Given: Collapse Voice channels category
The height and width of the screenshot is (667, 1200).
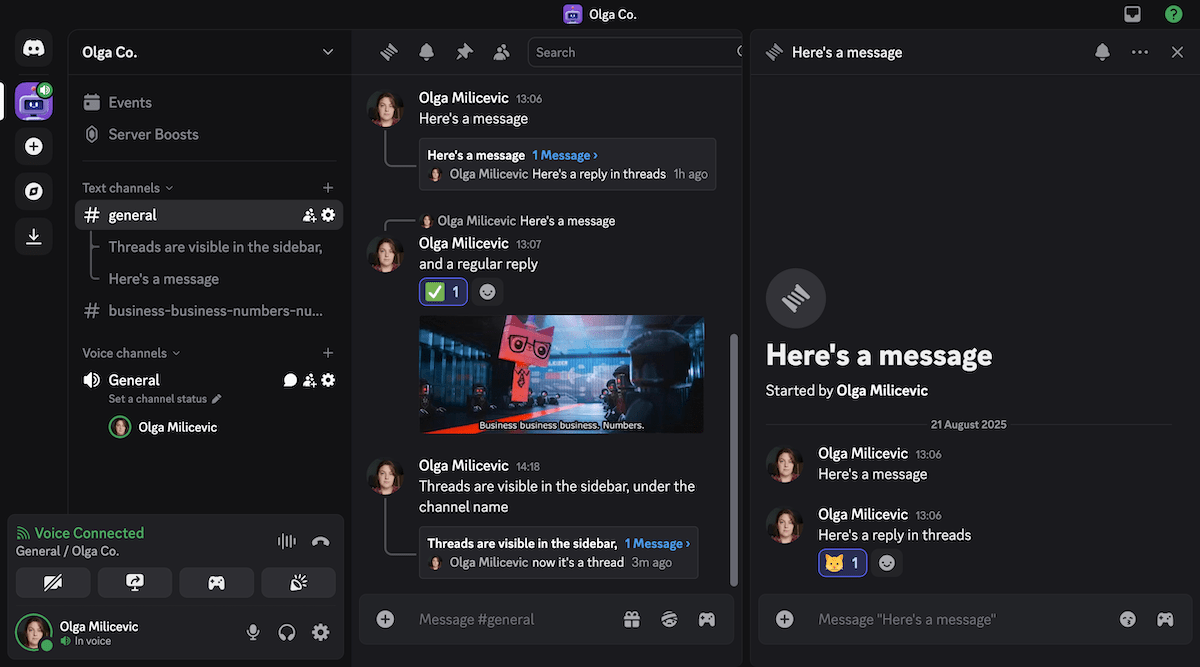Looking at the screenshot, I should click(x=131, y=353).
